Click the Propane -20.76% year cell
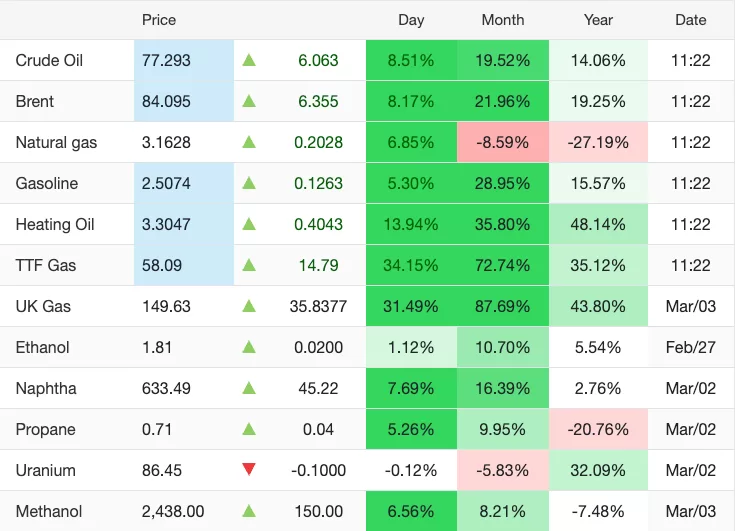 coord(598,430)
